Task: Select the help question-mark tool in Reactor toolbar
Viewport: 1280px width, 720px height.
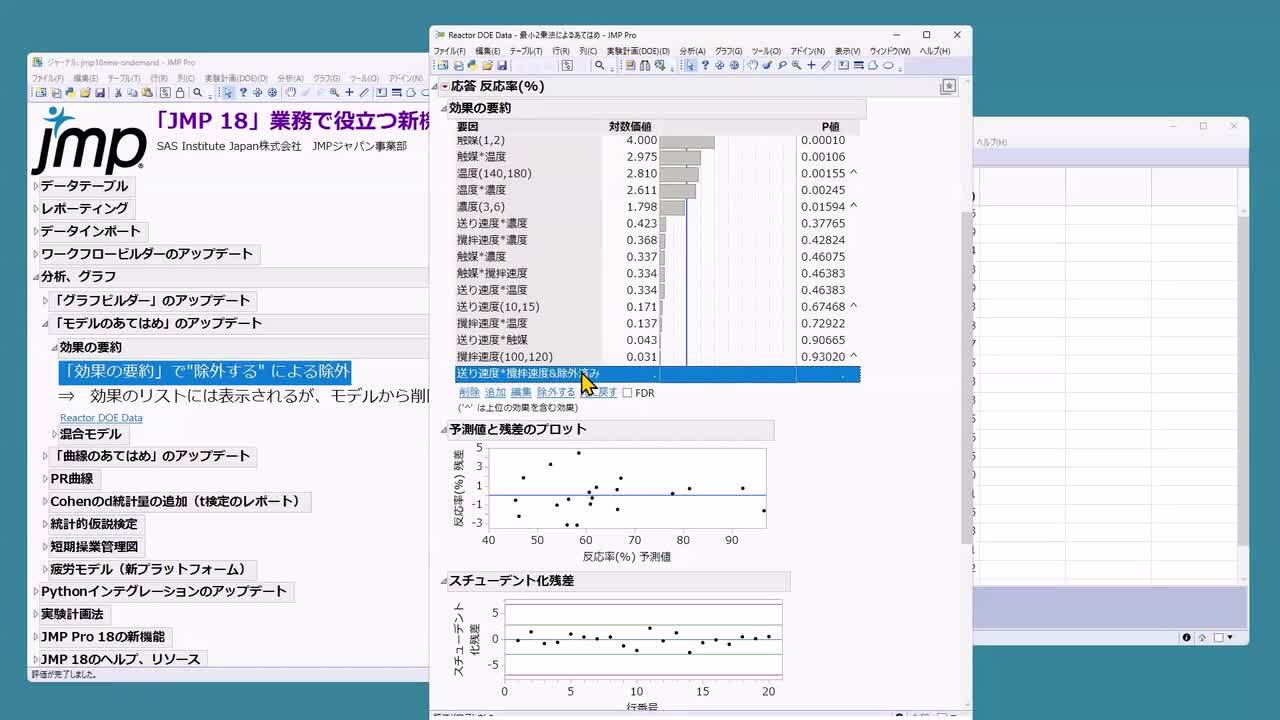Action: 705,66
